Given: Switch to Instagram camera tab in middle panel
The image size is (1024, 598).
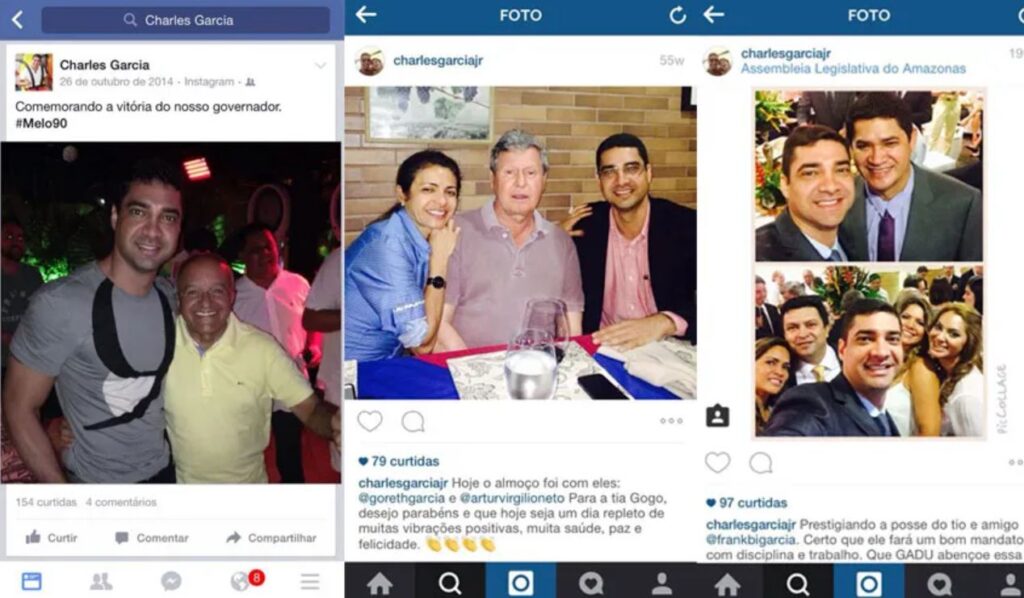Looking at the screenshot, I should [x=520, y=582].
